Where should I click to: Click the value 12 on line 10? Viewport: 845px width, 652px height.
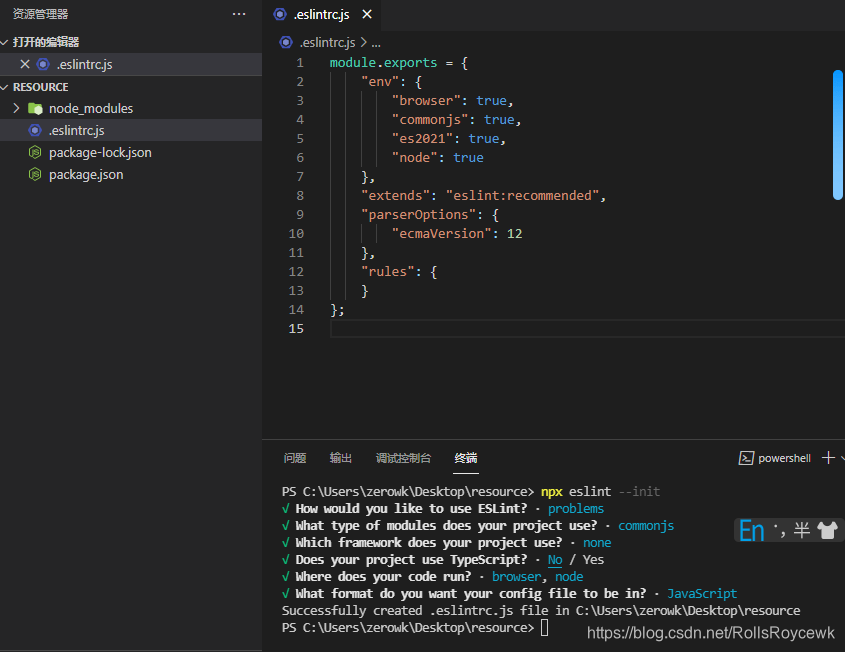[515, 234]
